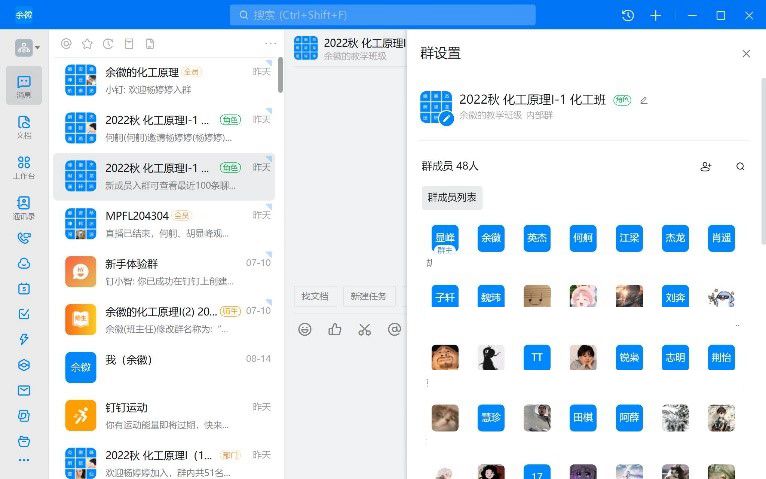Click the plus icon in title bar

pos(656,15)
